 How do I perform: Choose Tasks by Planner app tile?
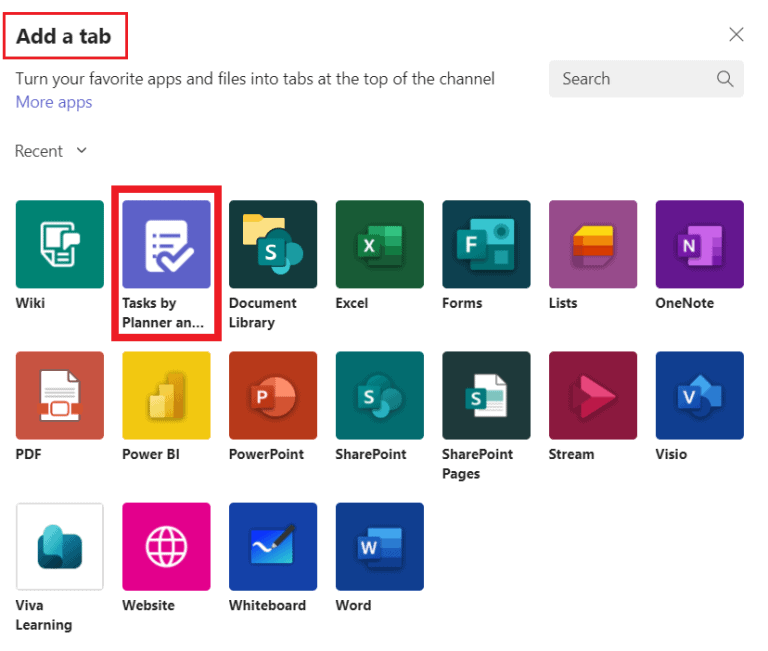[167, 244]
